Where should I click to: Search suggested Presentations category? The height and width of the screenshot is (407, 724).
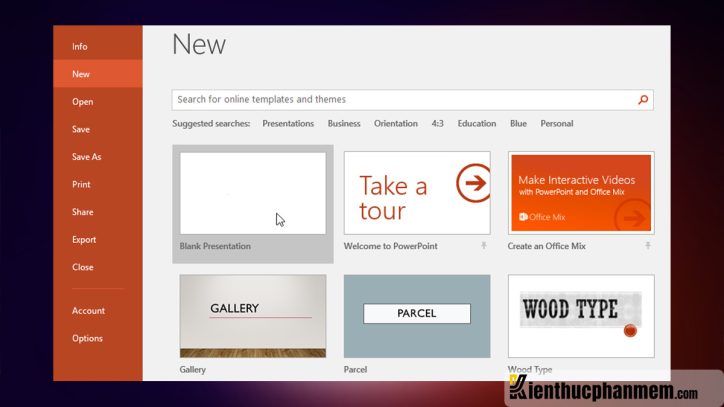288,123
